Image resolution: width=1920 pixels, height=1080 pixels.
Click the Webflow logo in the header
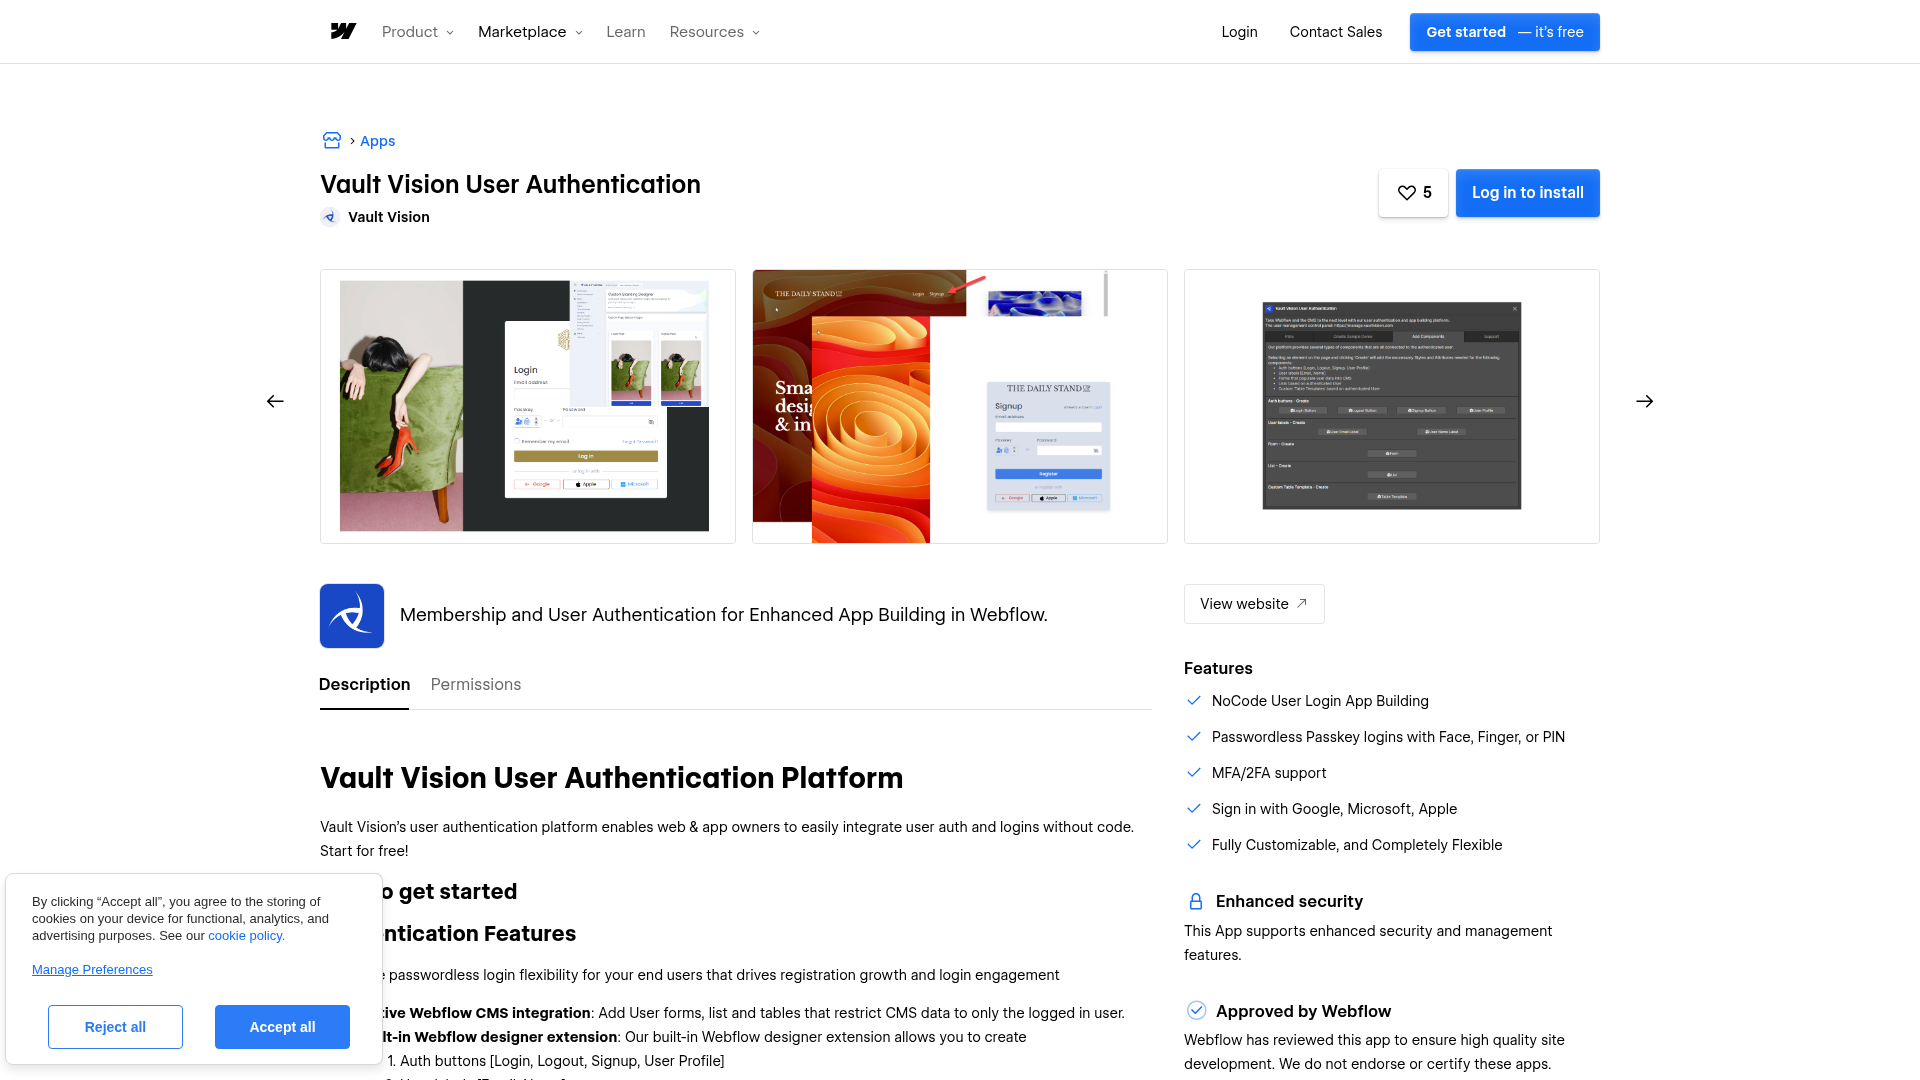pyautogui.click(x=343, y=32)
